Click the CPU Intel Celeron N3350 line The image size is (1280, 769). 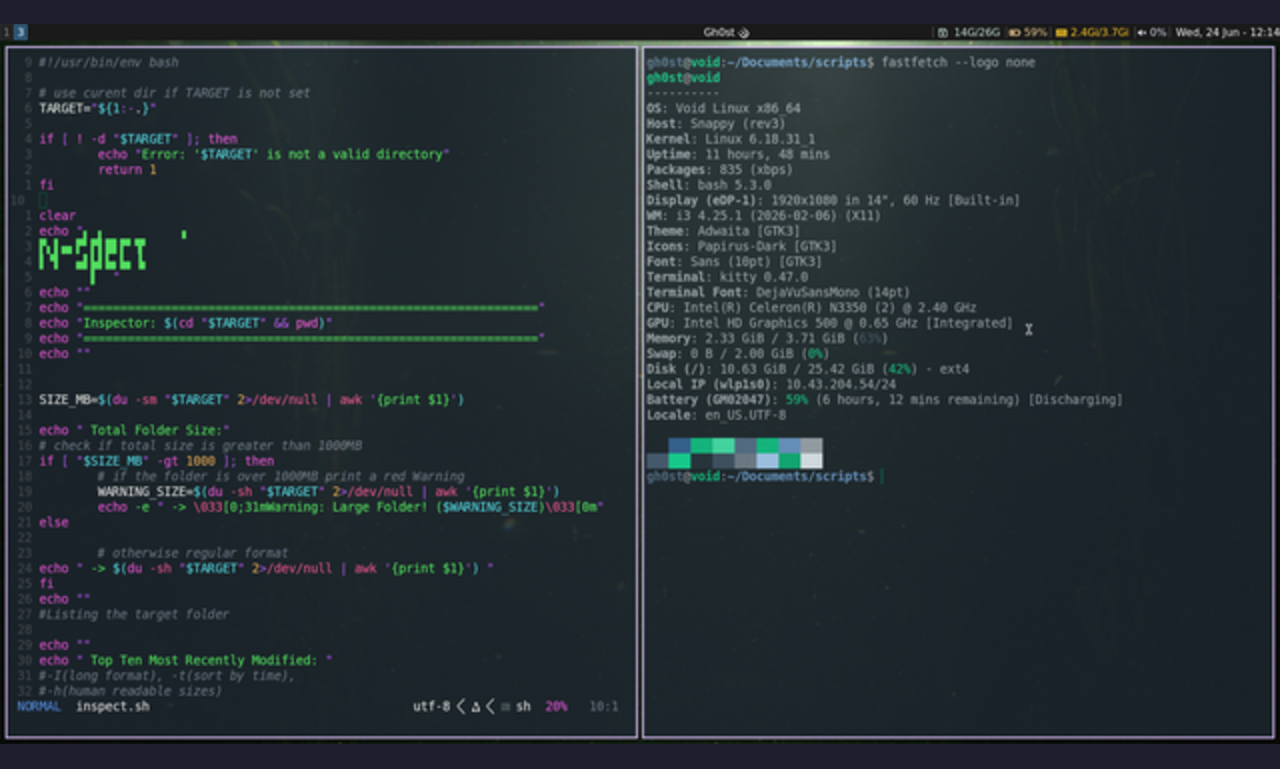811,308
